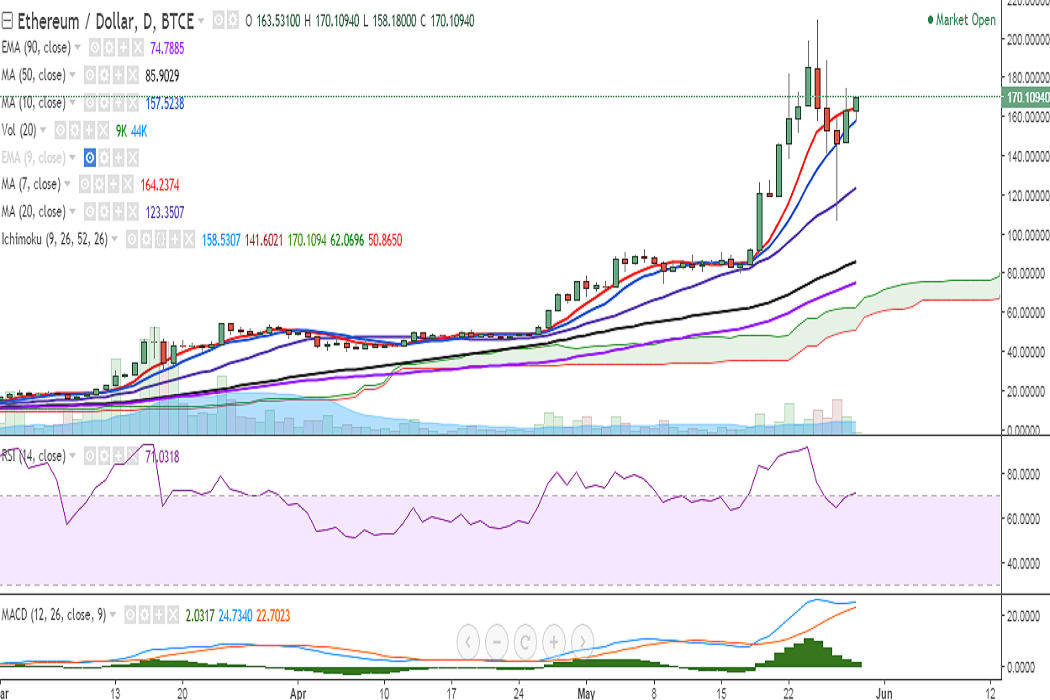Hide the Ichimoku cloud via eye icon
The height and width of the screenshot is (700, 1050).
pyautogui.click(x=132, y=239)
